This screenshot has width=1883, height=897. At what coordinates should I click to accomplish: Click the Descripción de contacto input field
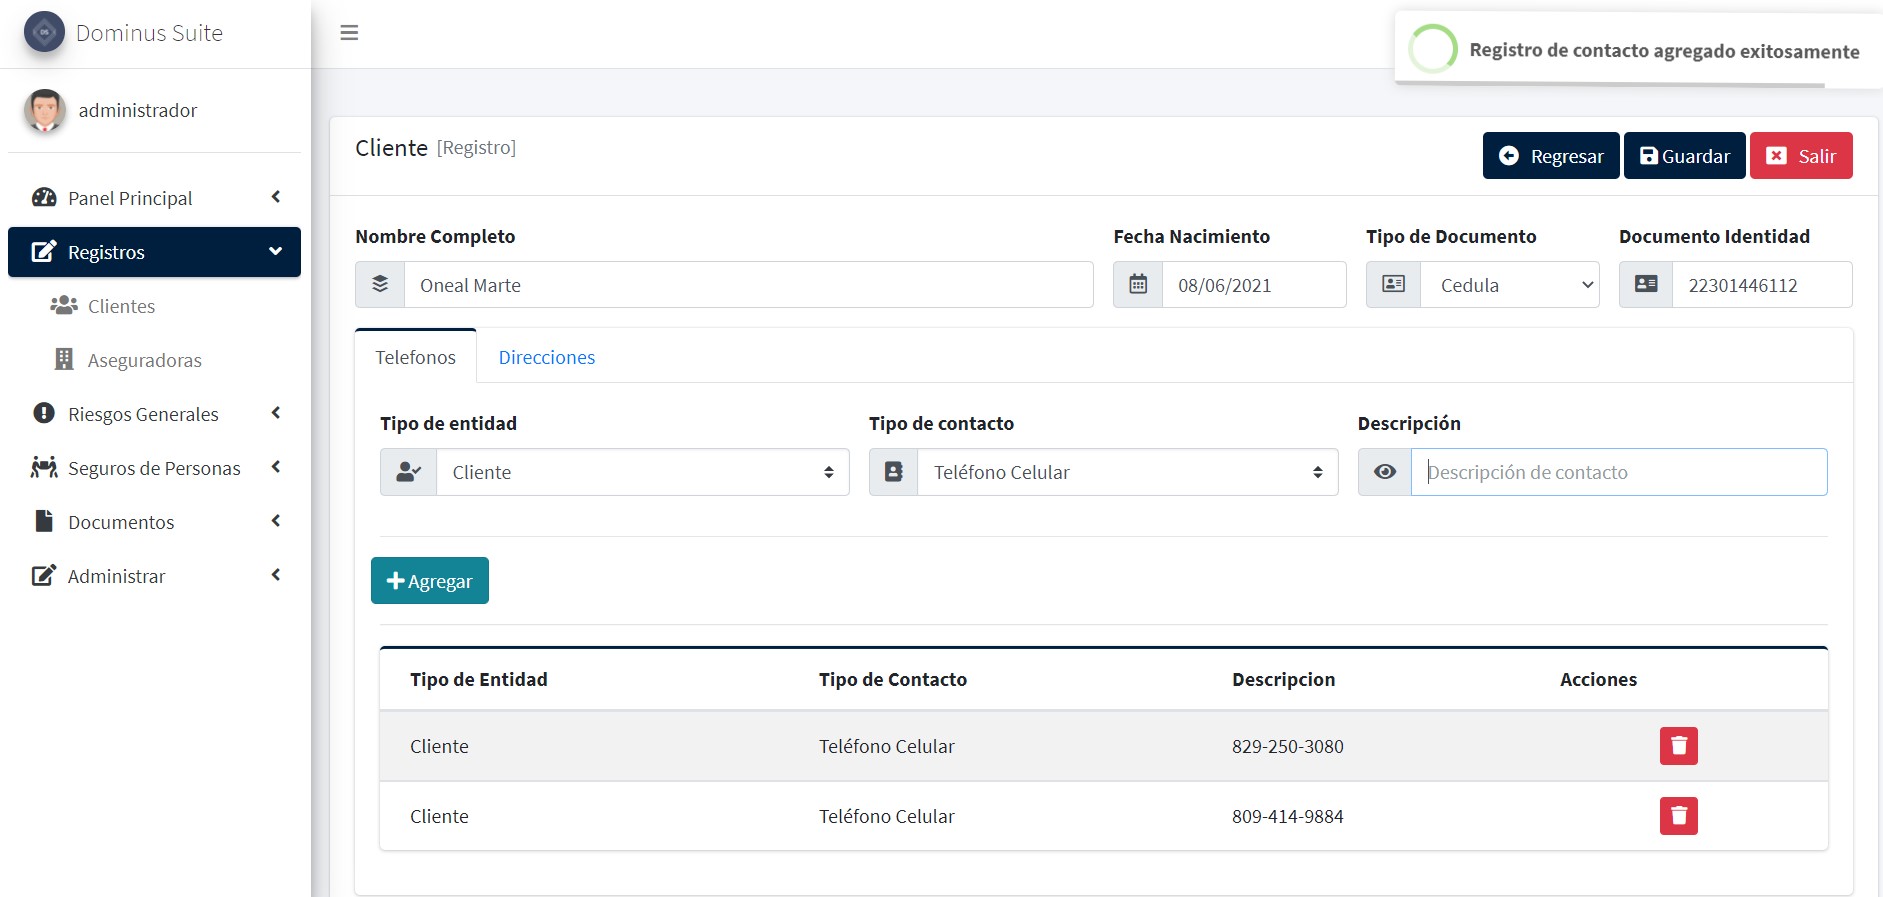point(1618,472)
